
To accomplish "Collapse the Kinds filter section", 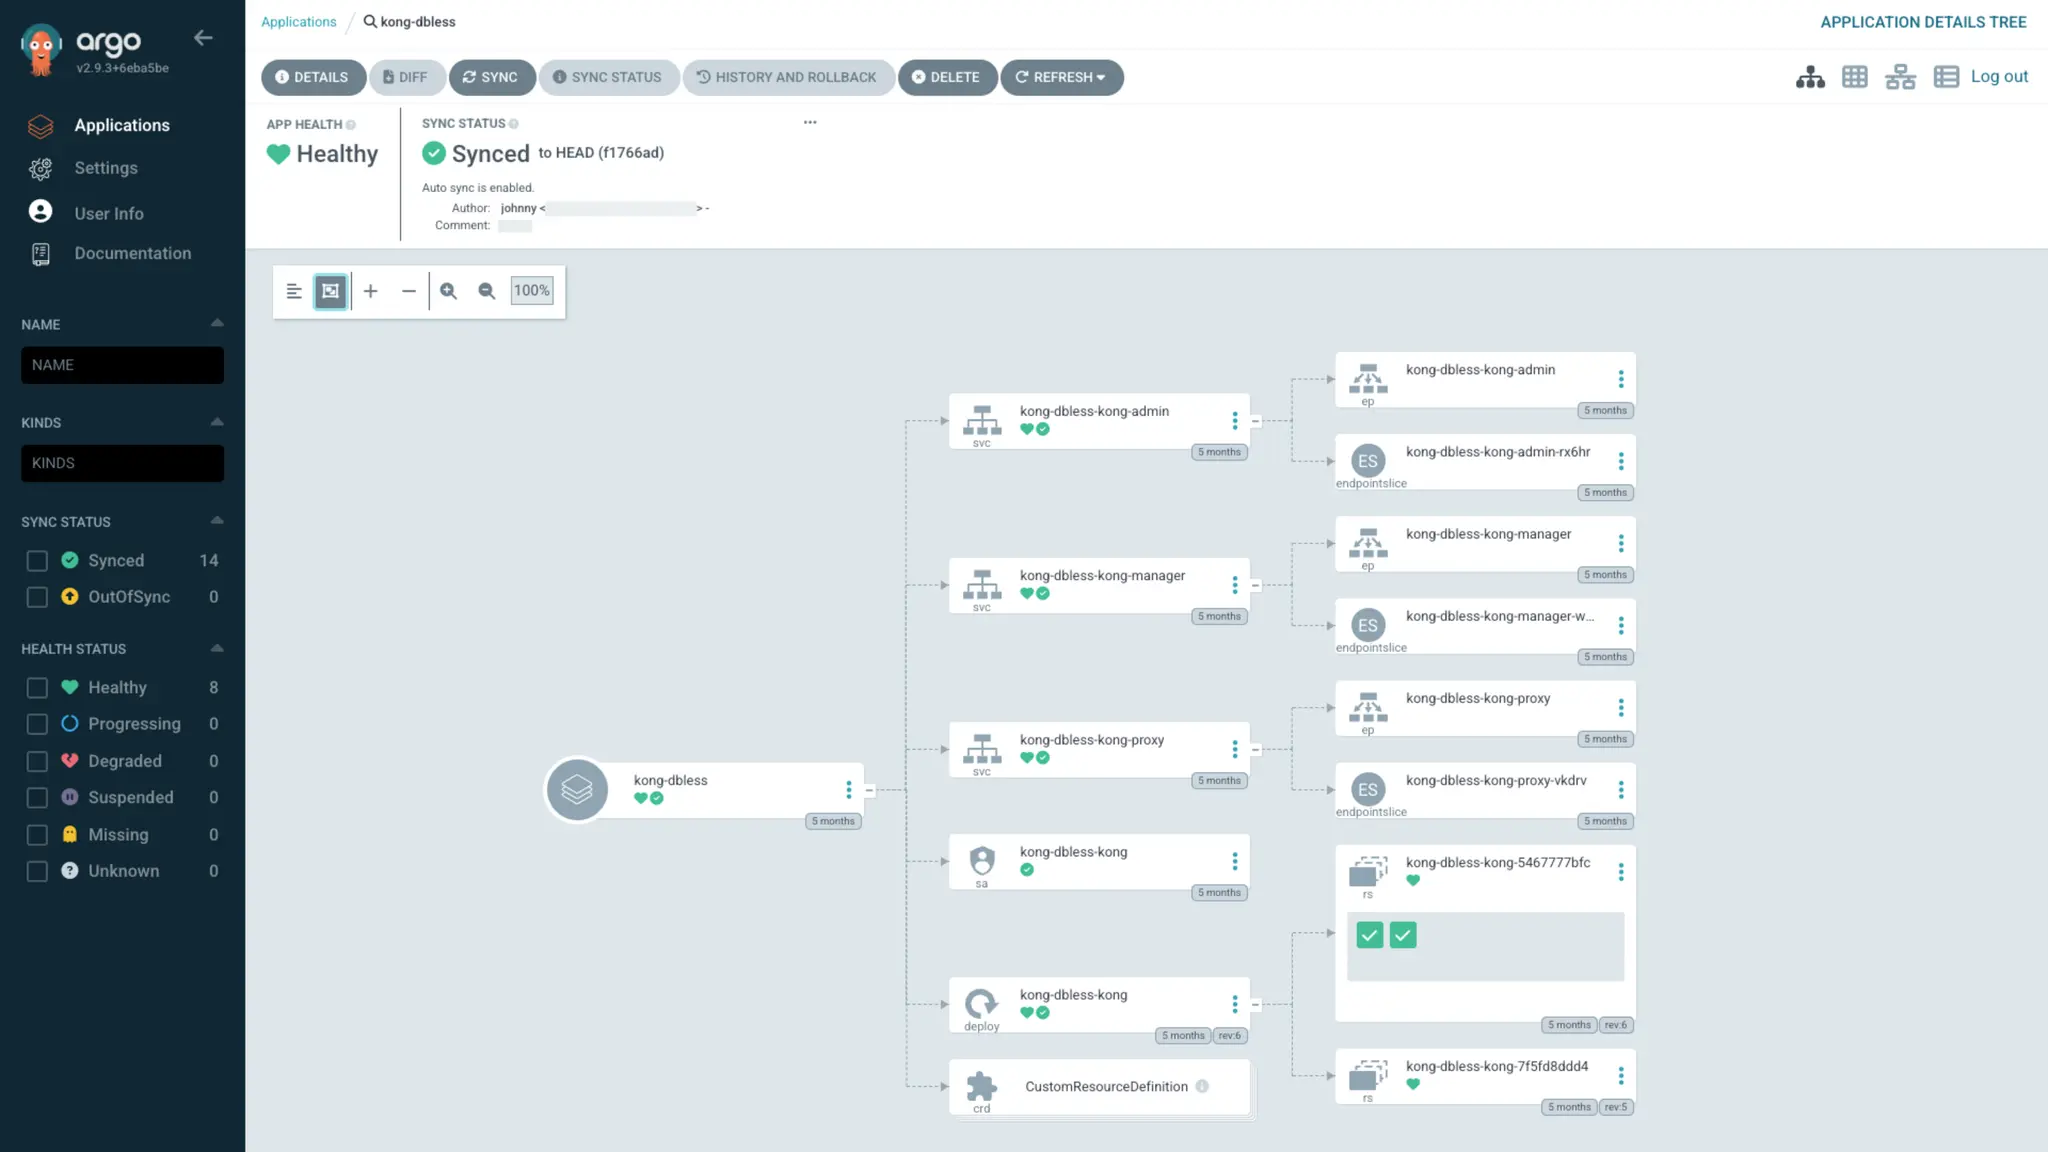I will (216, 422).
